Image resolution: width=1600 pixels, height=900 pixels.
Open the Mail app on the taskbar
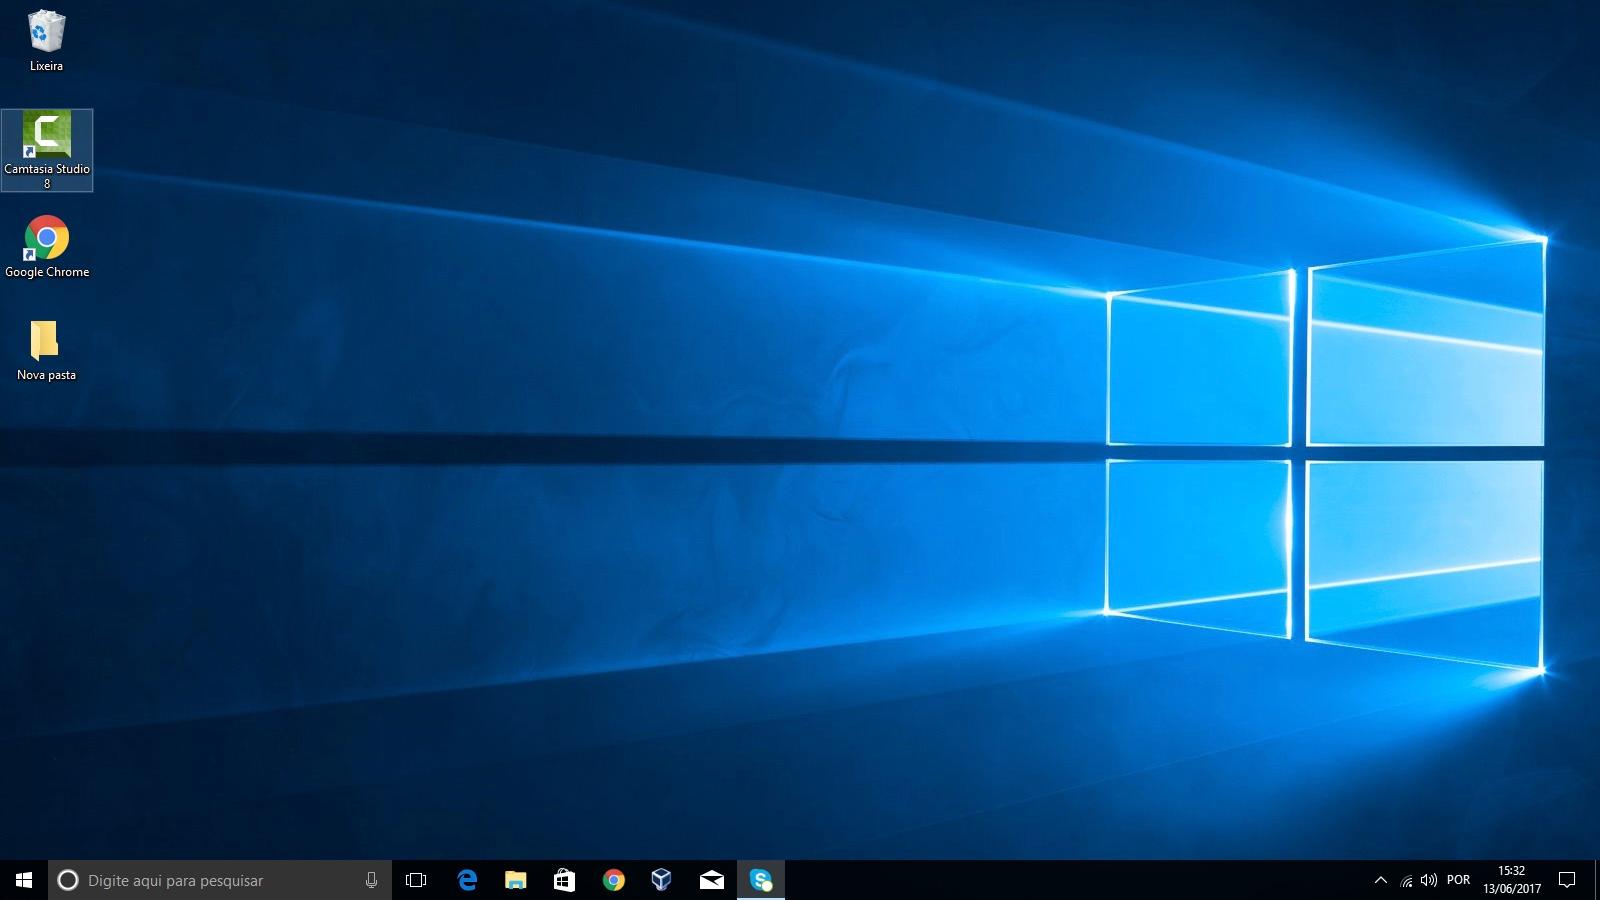(x=712, y=880)
